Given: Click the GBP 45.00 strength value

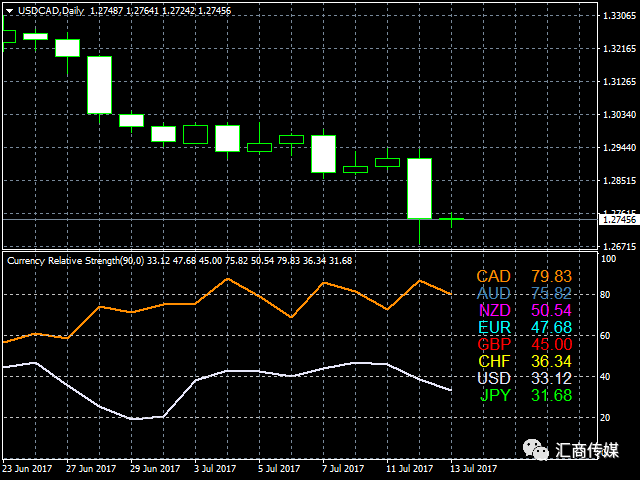Looking at the screenshot, I should [551, 344].
